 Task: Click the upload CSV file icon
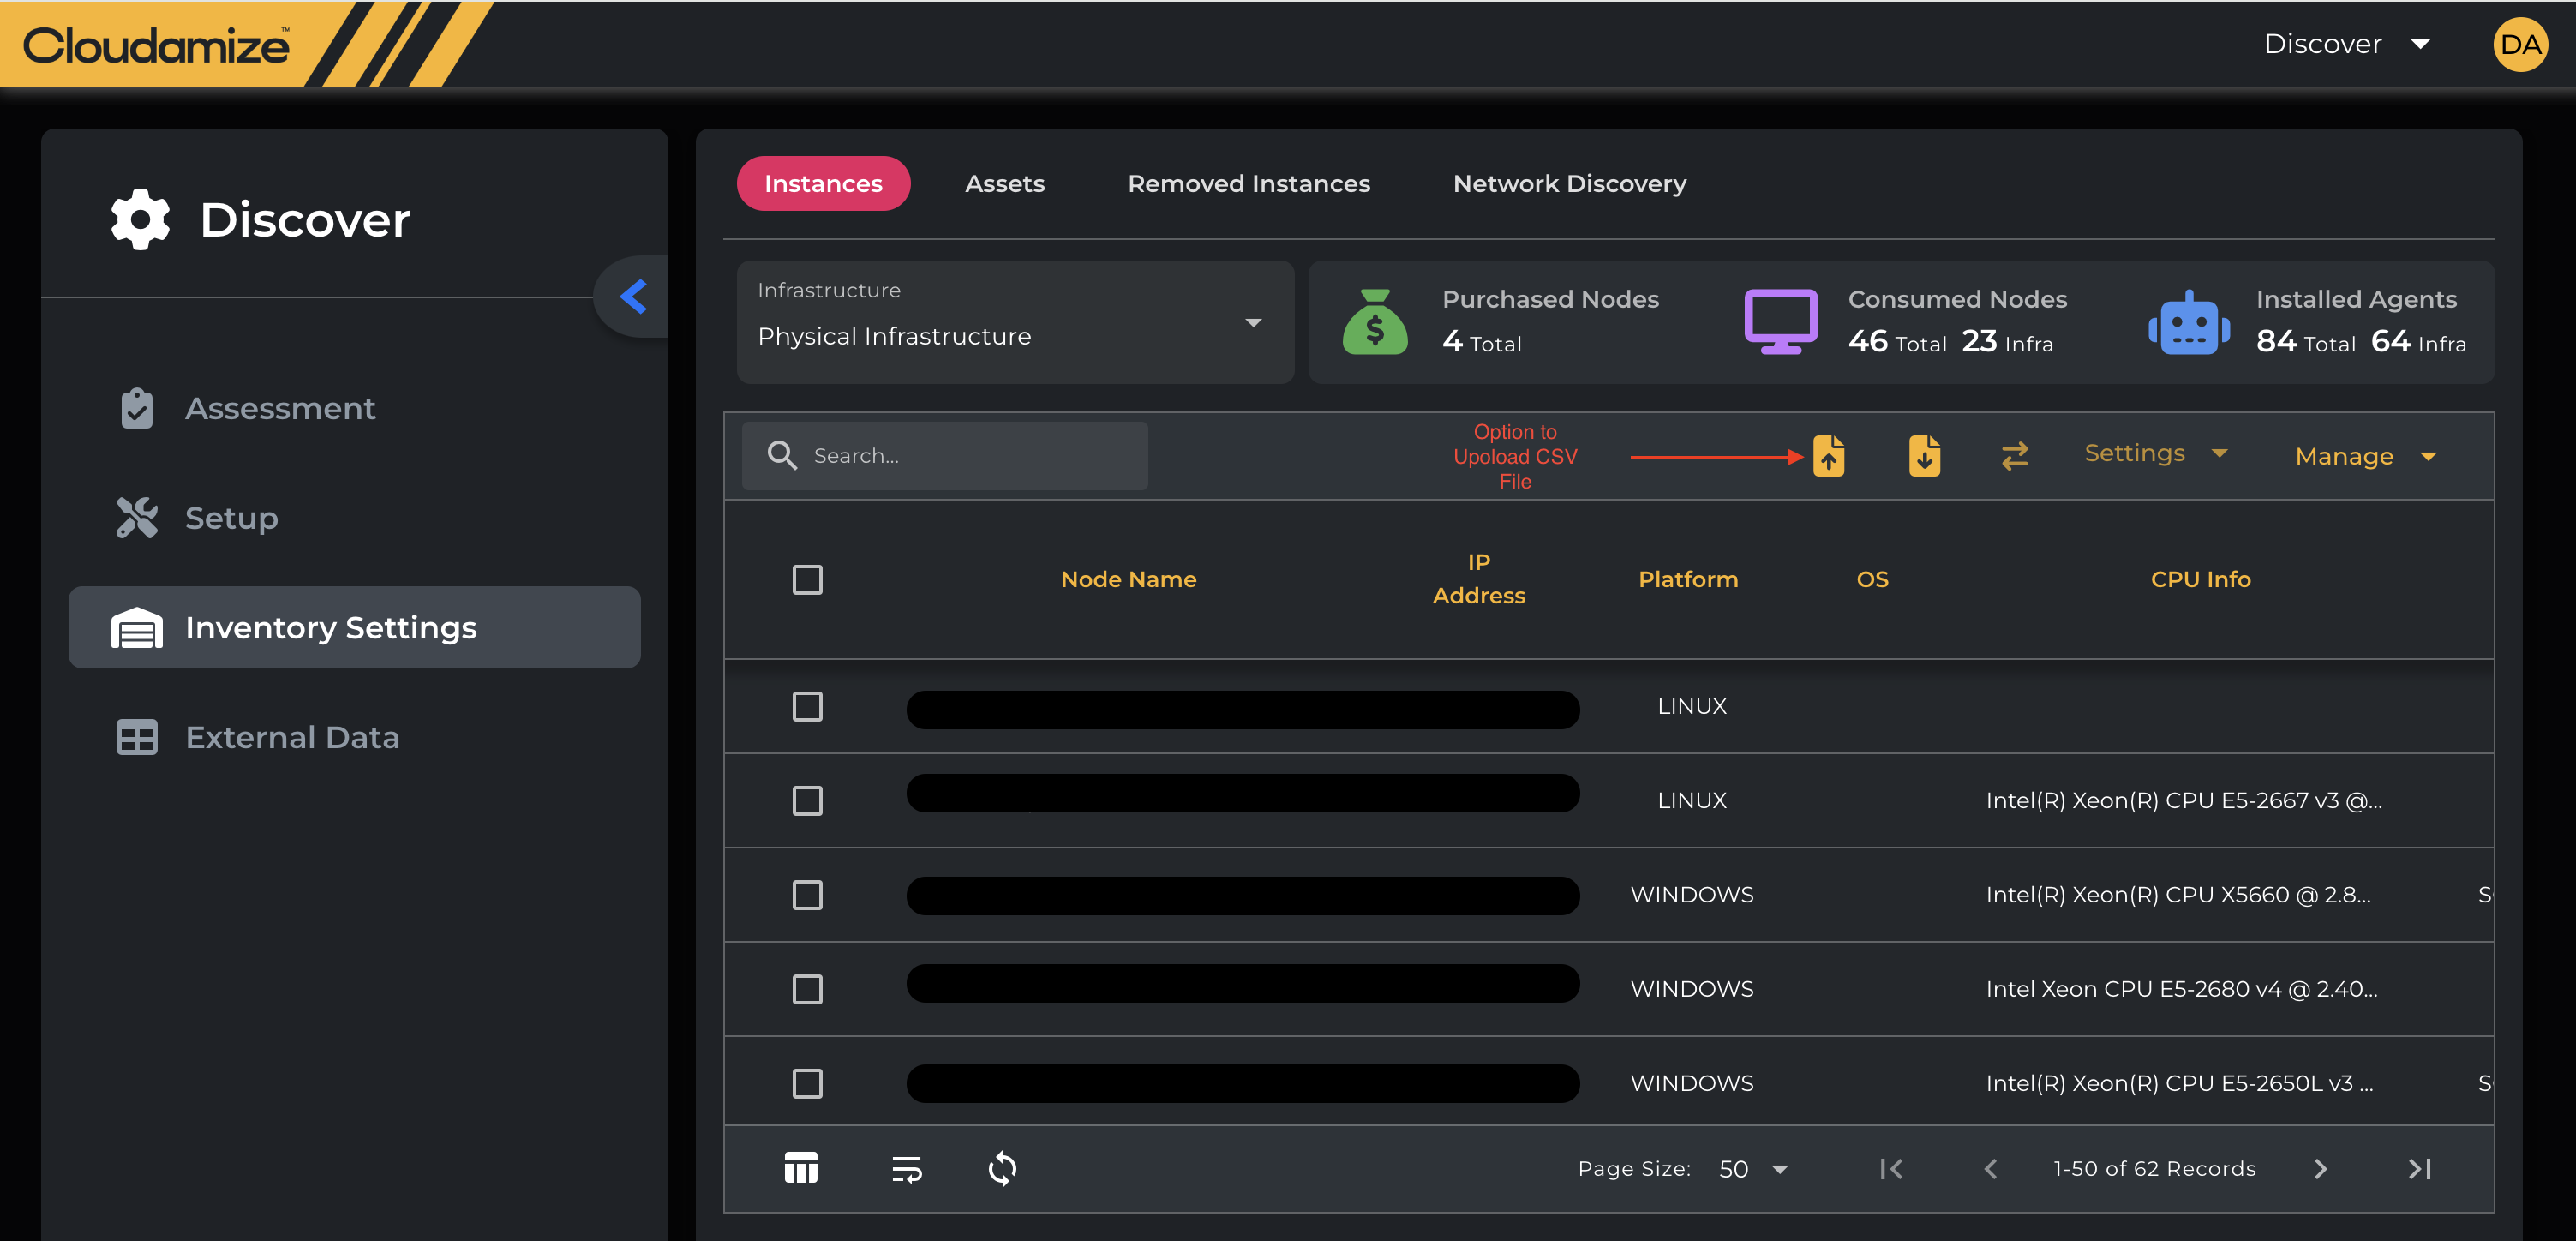(x=1828, y=456)
